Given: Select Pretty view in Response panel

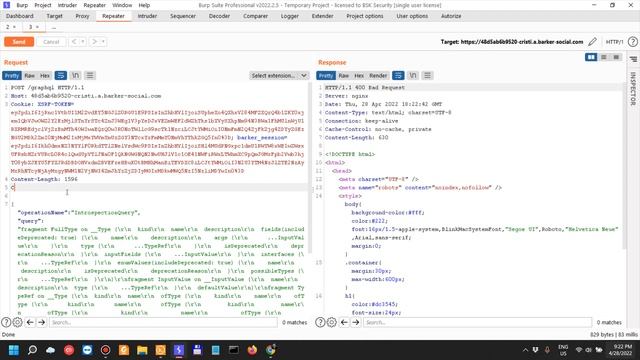Looking at the screenshot, I should [x=326, y=76].
